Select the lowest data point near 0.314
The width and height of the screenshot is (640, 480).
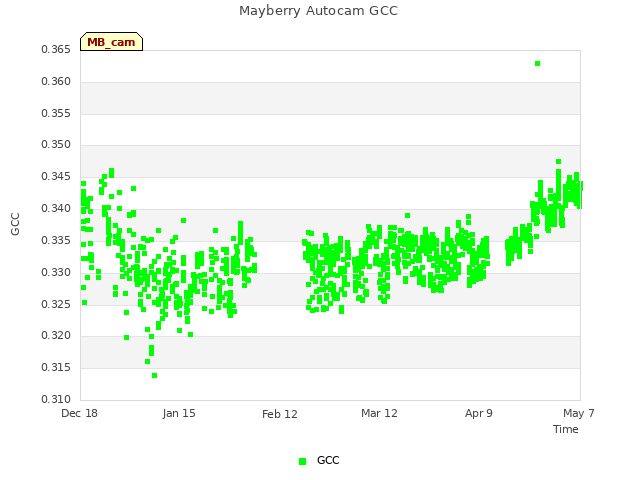tap(154, 376)
